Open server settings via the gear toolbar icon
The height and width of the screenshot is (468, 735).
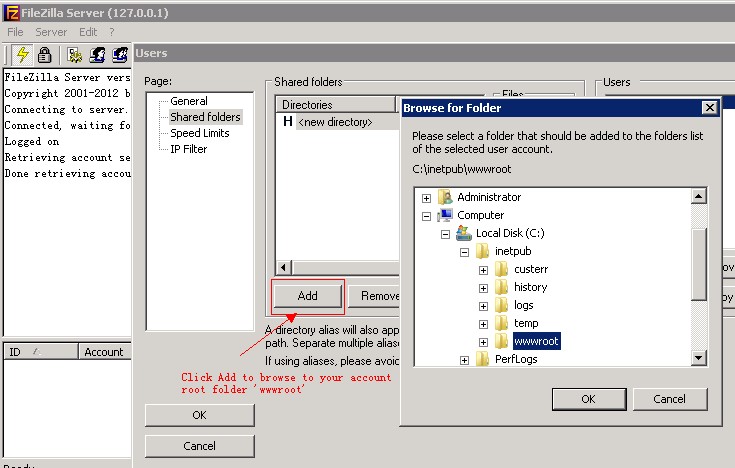pos(75,55)
